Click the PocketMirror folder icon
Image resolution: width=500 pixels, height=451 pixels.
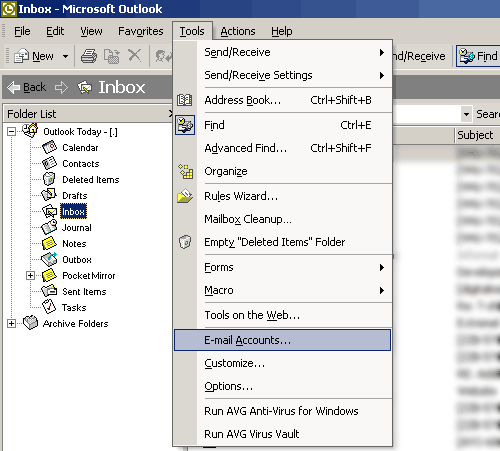click(x=49, y=275)
